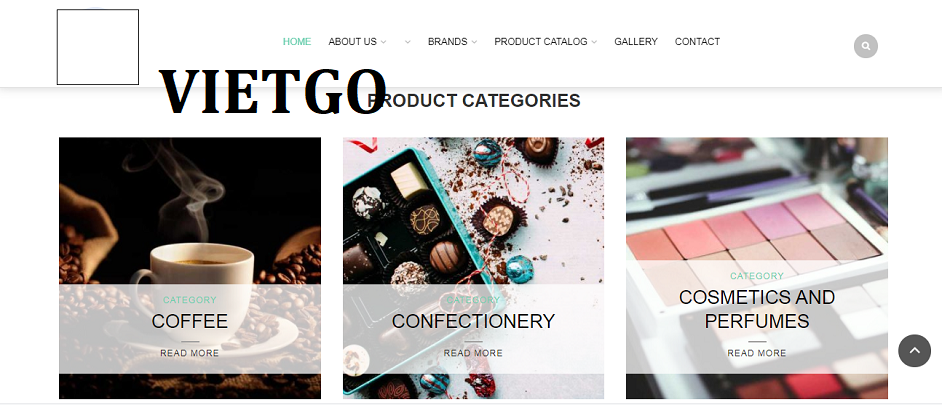Viewport: 942px width, 405px height.
Task: Click the VIETGO logo text
Action: 273,91
